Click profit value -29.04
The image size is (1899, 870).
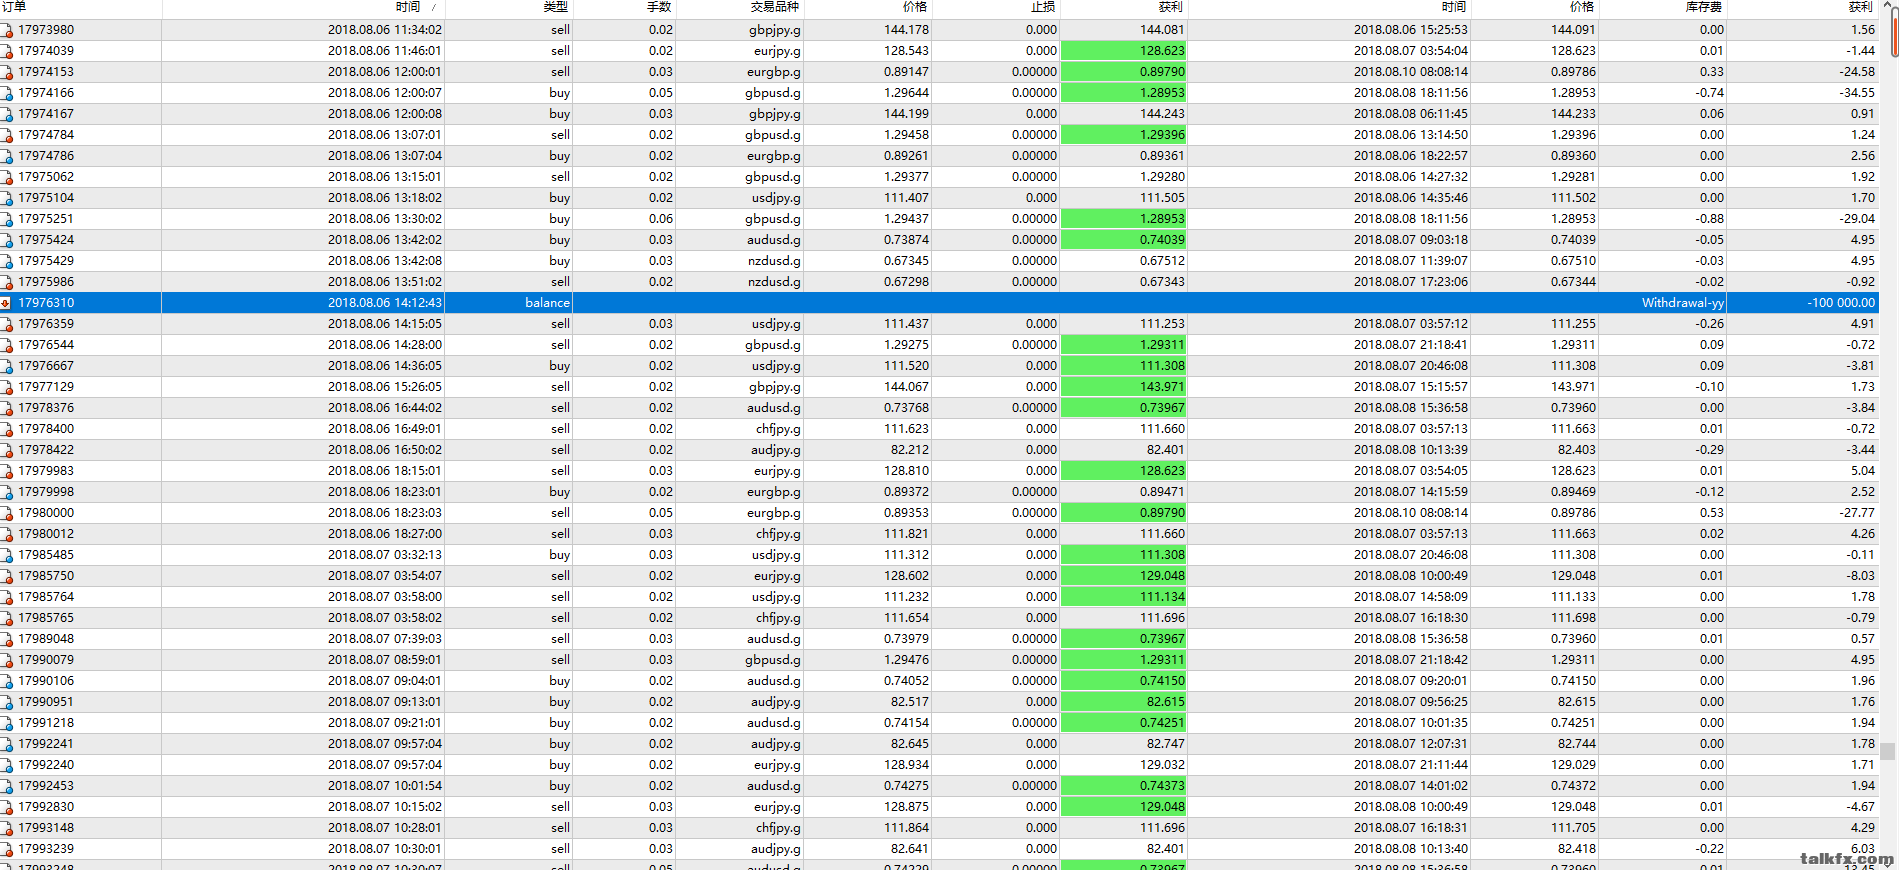click(x=1858, y=219)
